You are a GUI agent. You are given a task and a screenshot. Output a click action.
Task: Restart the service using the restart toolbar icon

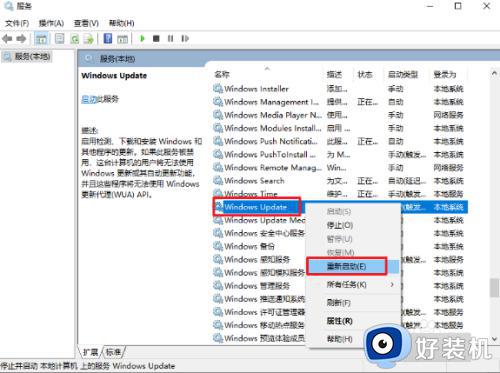185,39
